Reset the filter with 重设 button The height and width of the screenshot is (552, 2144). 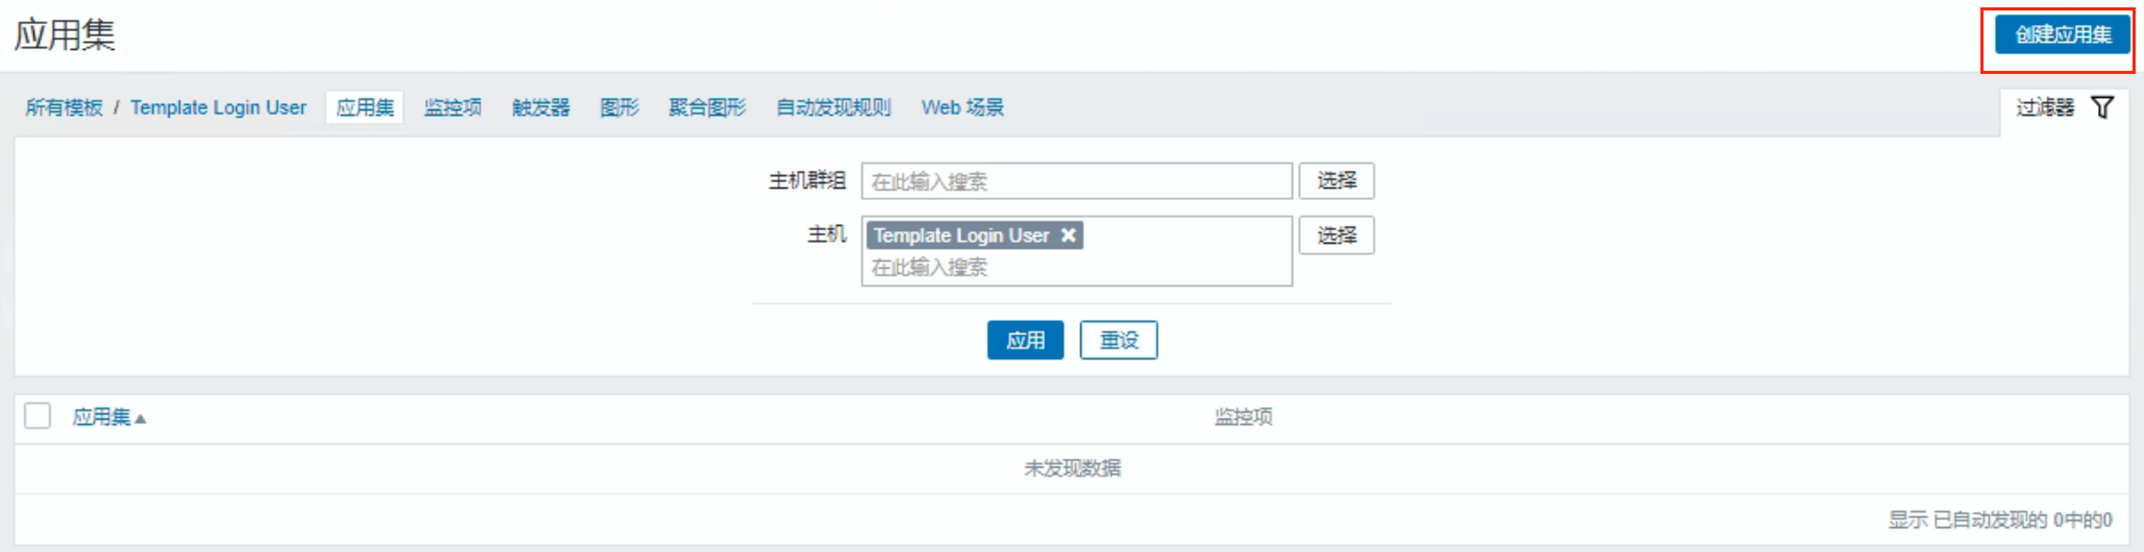(x=1118, y=340)
